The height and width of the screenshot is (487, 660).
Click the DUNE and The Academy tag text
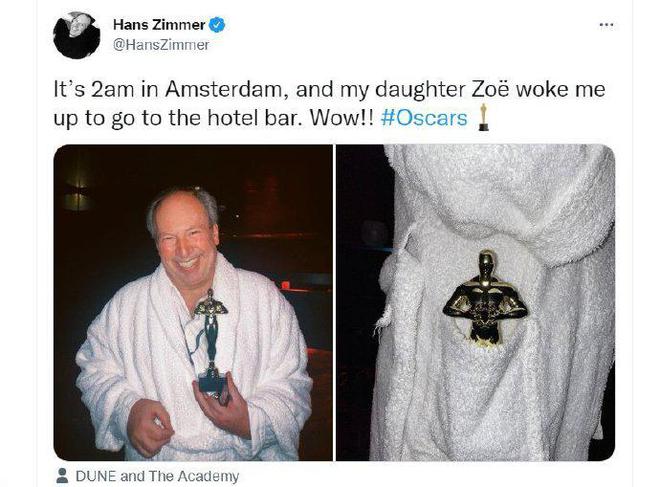coord(157,476)
